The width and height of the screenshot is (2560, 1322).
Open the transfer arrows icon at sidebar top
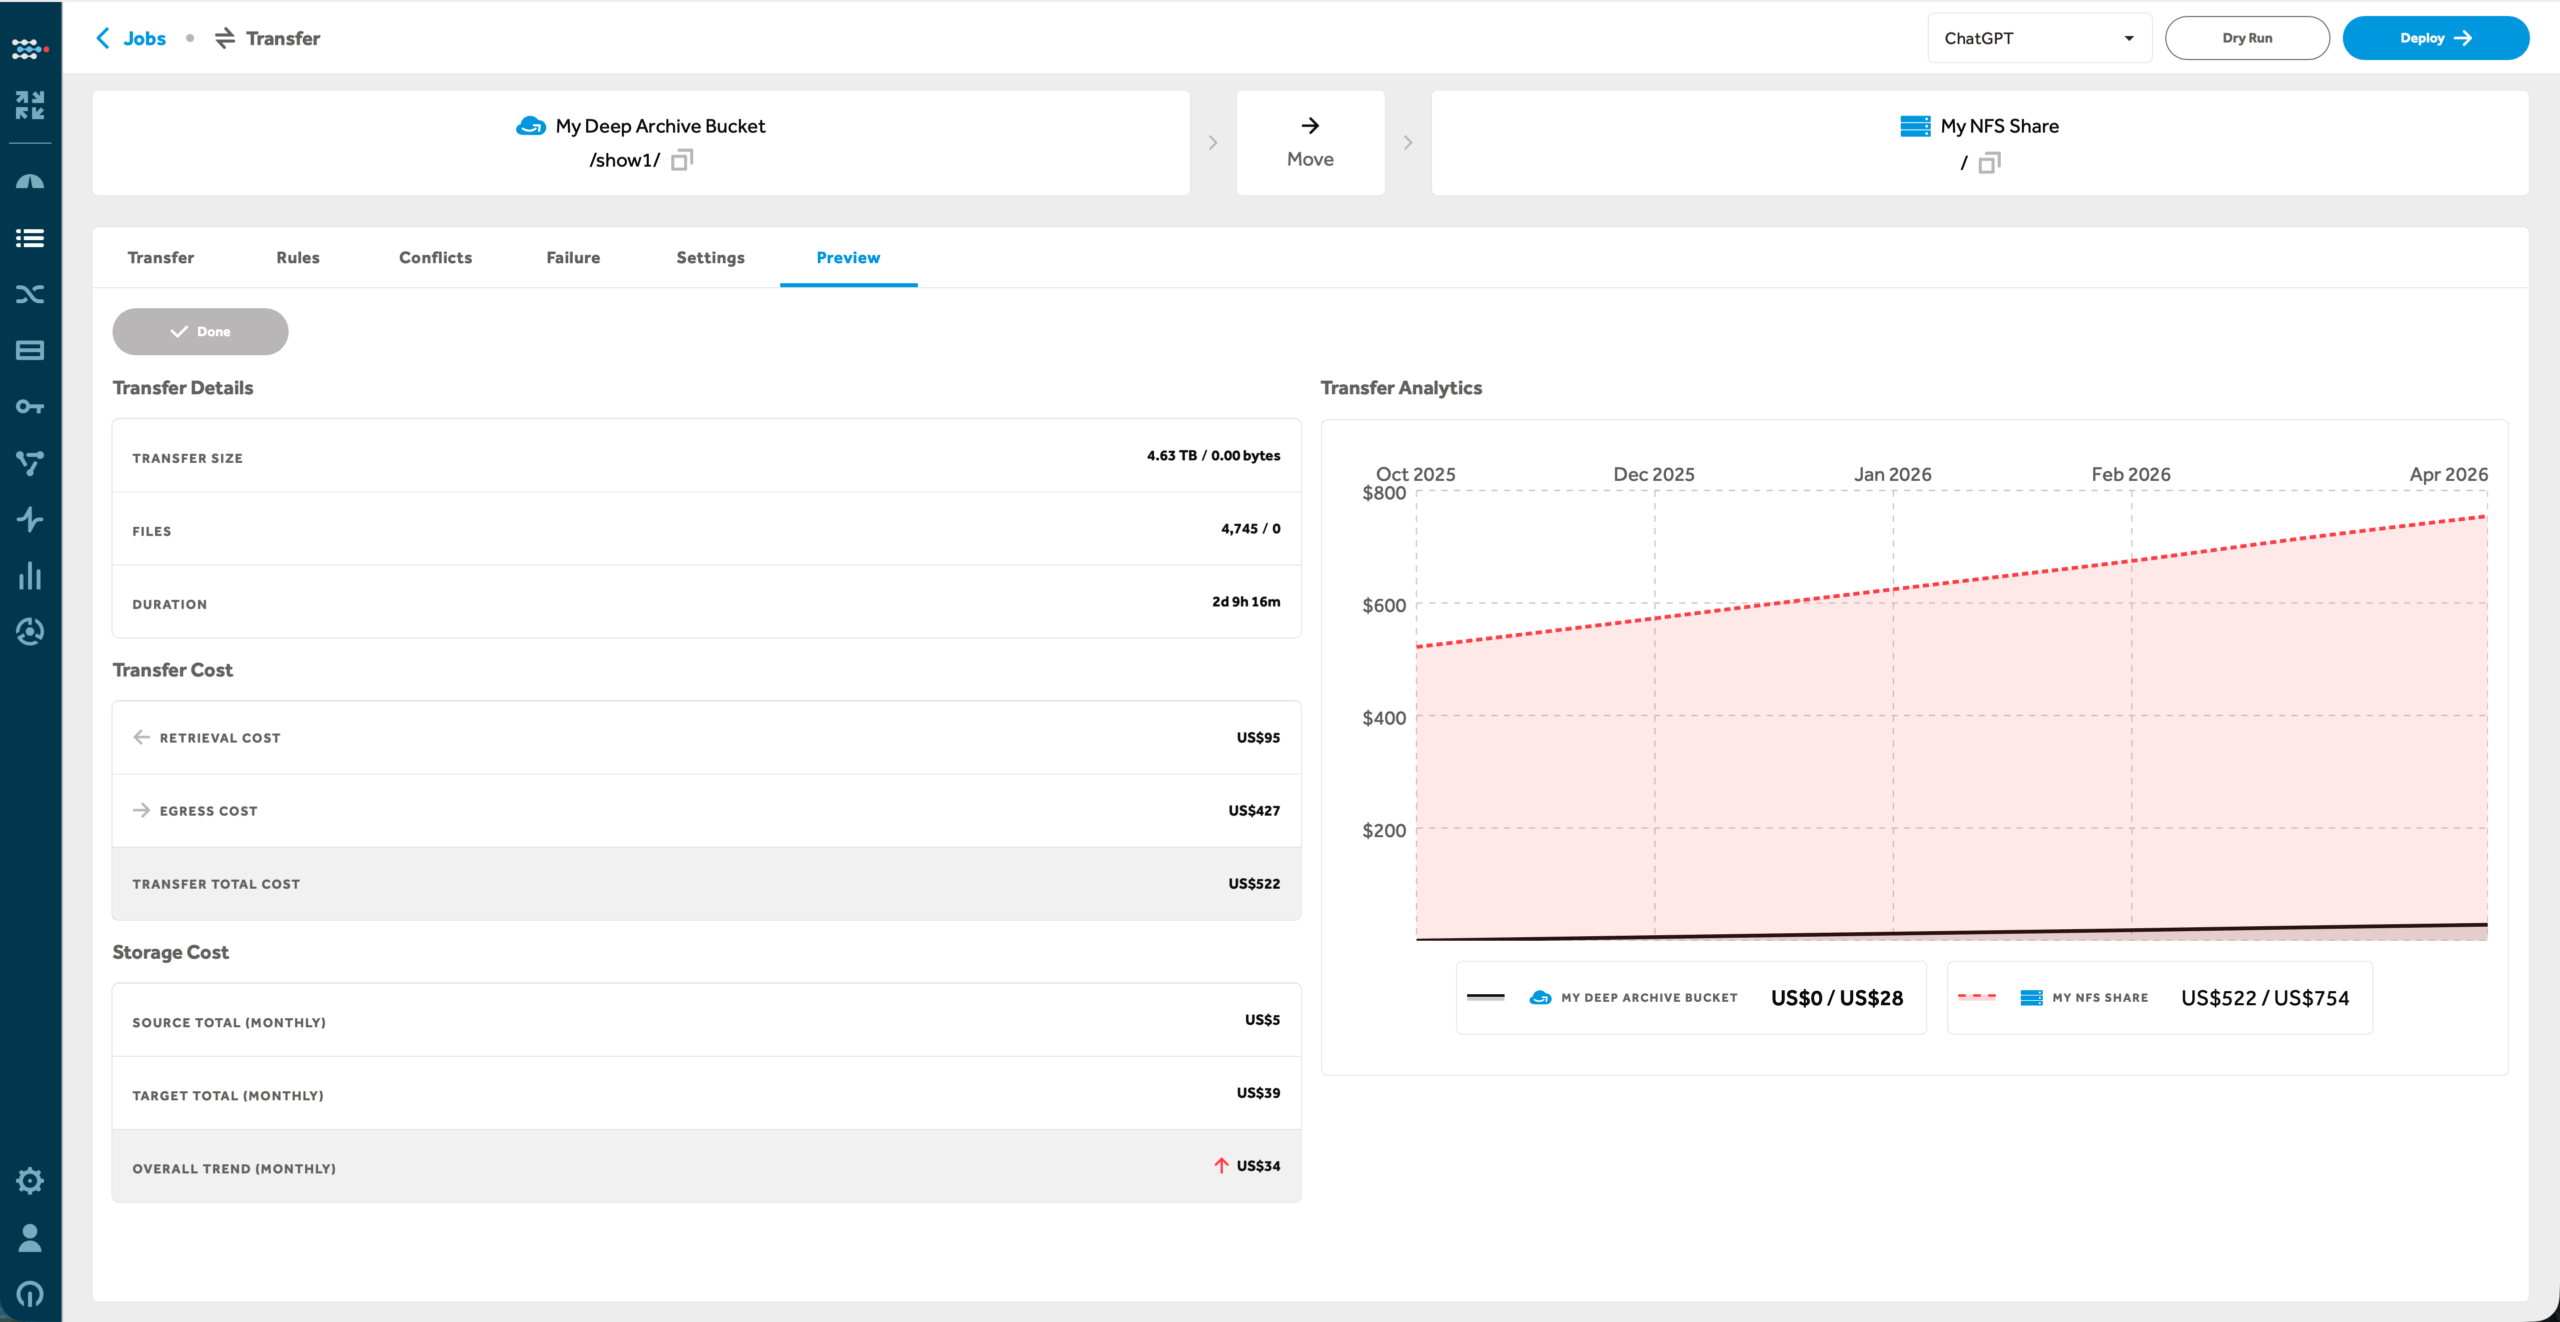[30, 105]
